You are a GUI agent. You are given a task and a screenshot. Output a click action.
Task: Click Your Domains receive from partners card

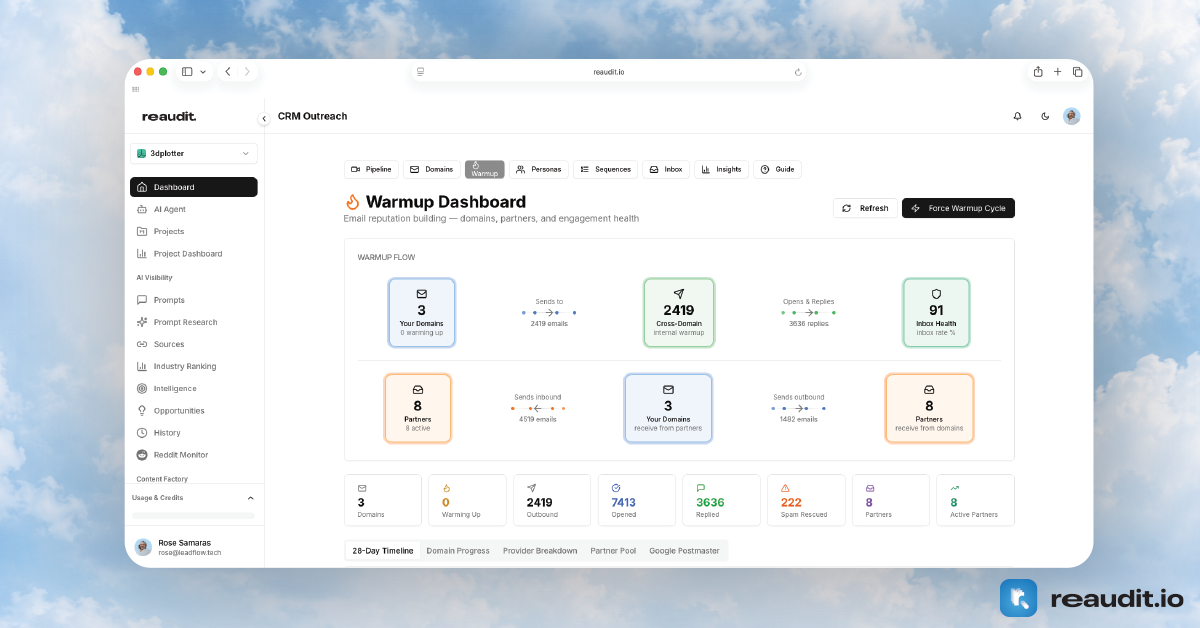[668, 408]
